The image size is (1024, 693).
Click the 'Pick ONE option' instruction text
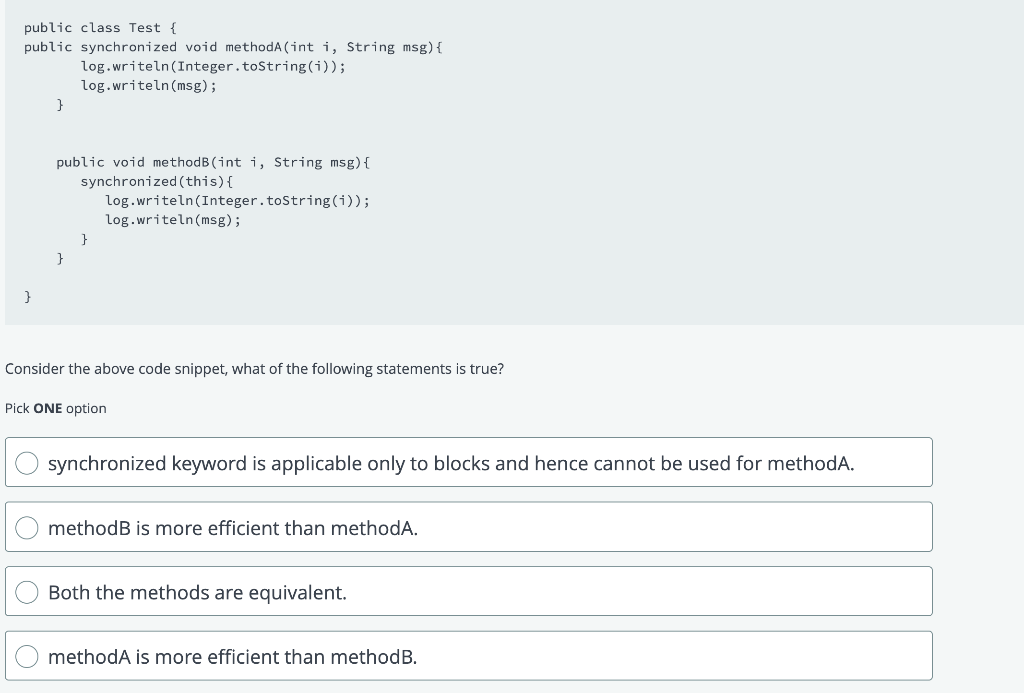55,408
